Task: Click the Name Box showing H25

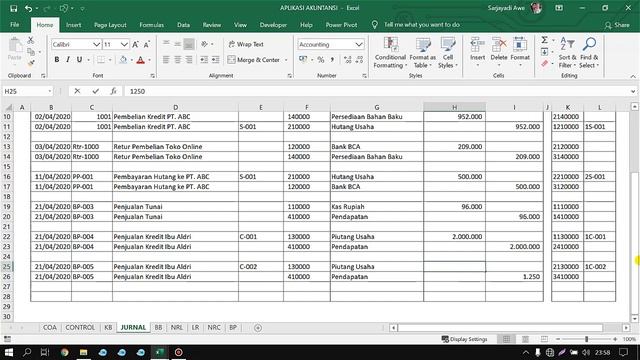Action: (28, 91)
